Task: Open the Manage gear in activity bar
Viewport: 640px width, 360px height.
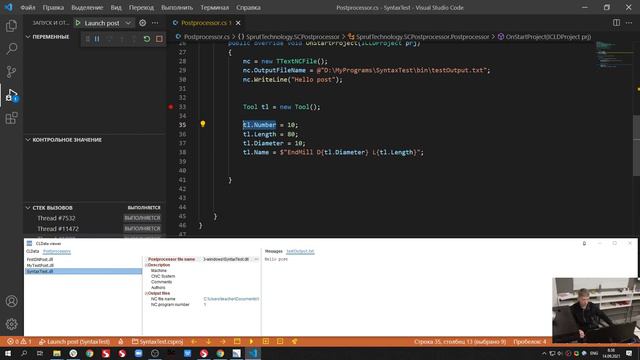Action: pyautogui.click(x=11, y=324)
